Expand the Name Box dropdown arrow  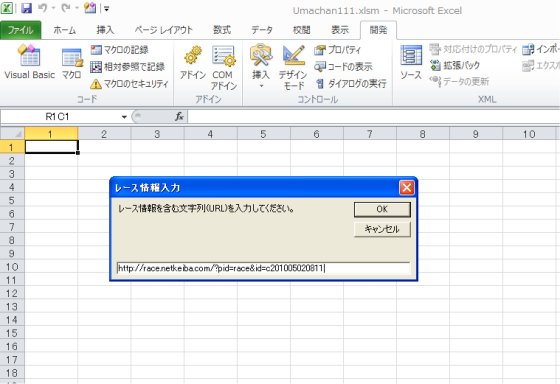[x=124, y=117]
